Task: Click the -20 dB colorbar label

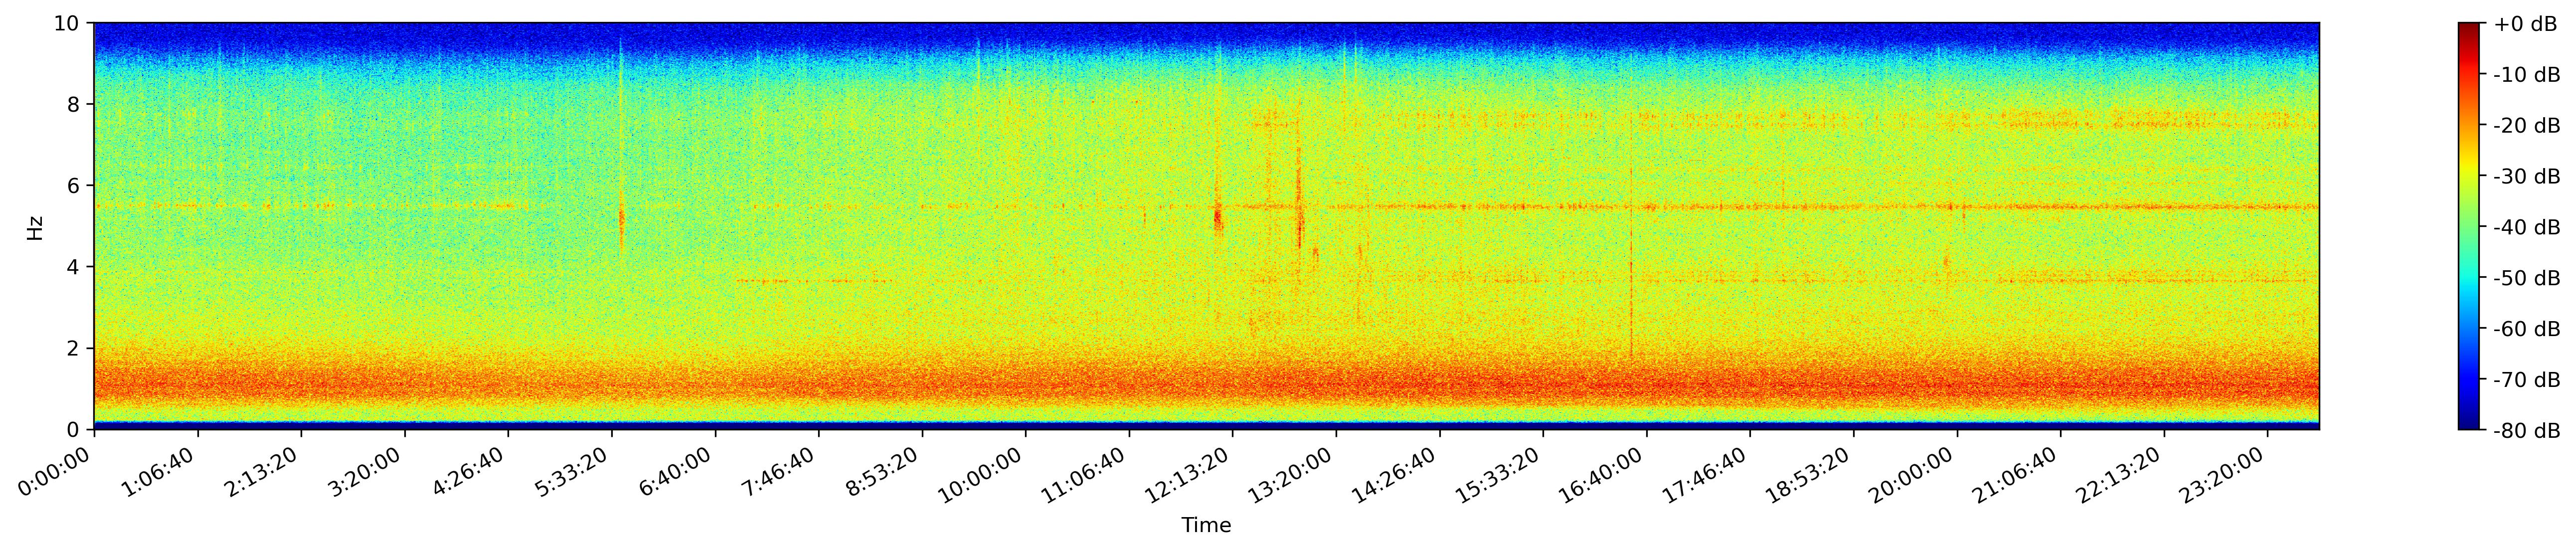Action: [2526, 126]
